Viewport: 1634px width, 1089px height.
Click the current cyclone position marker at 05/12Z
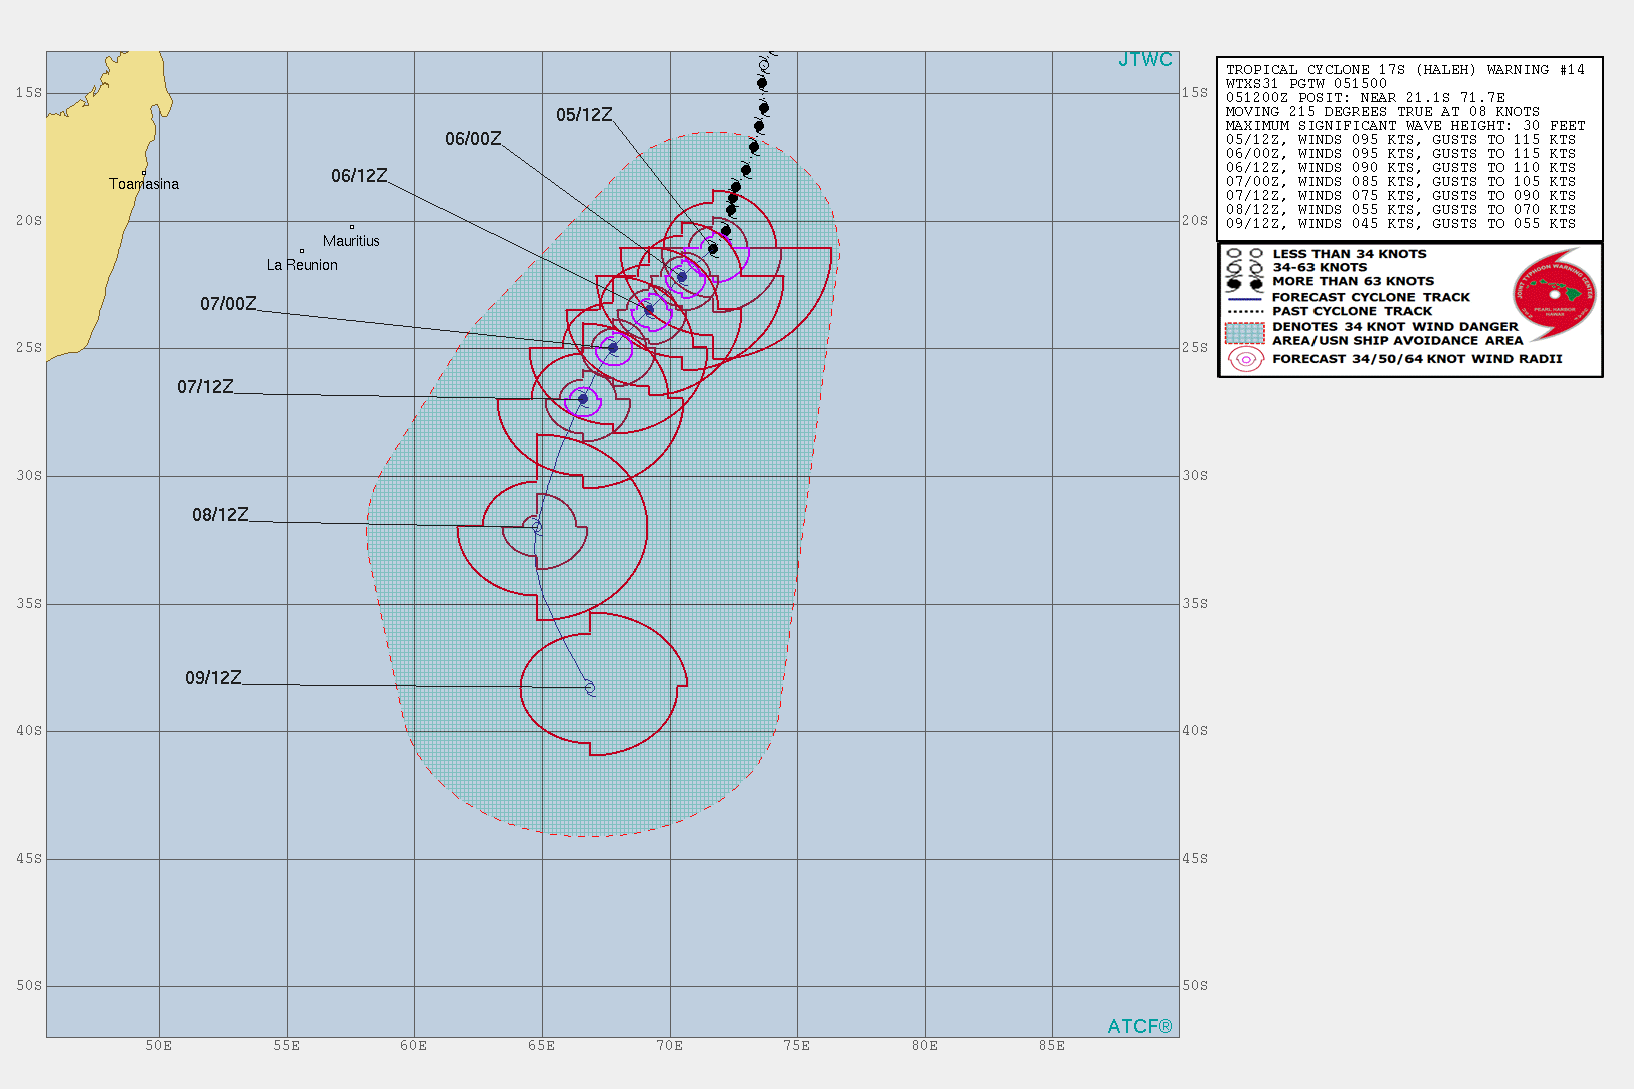click(x=713, y=249)
